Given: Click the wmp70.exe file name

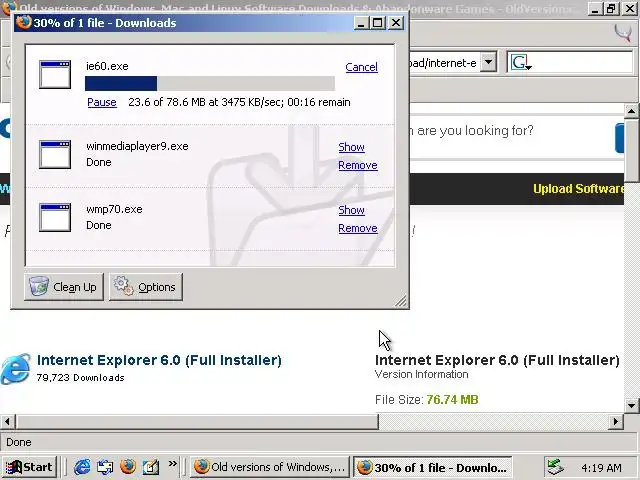Looking at the screenshot, I should tap(114, 209).
